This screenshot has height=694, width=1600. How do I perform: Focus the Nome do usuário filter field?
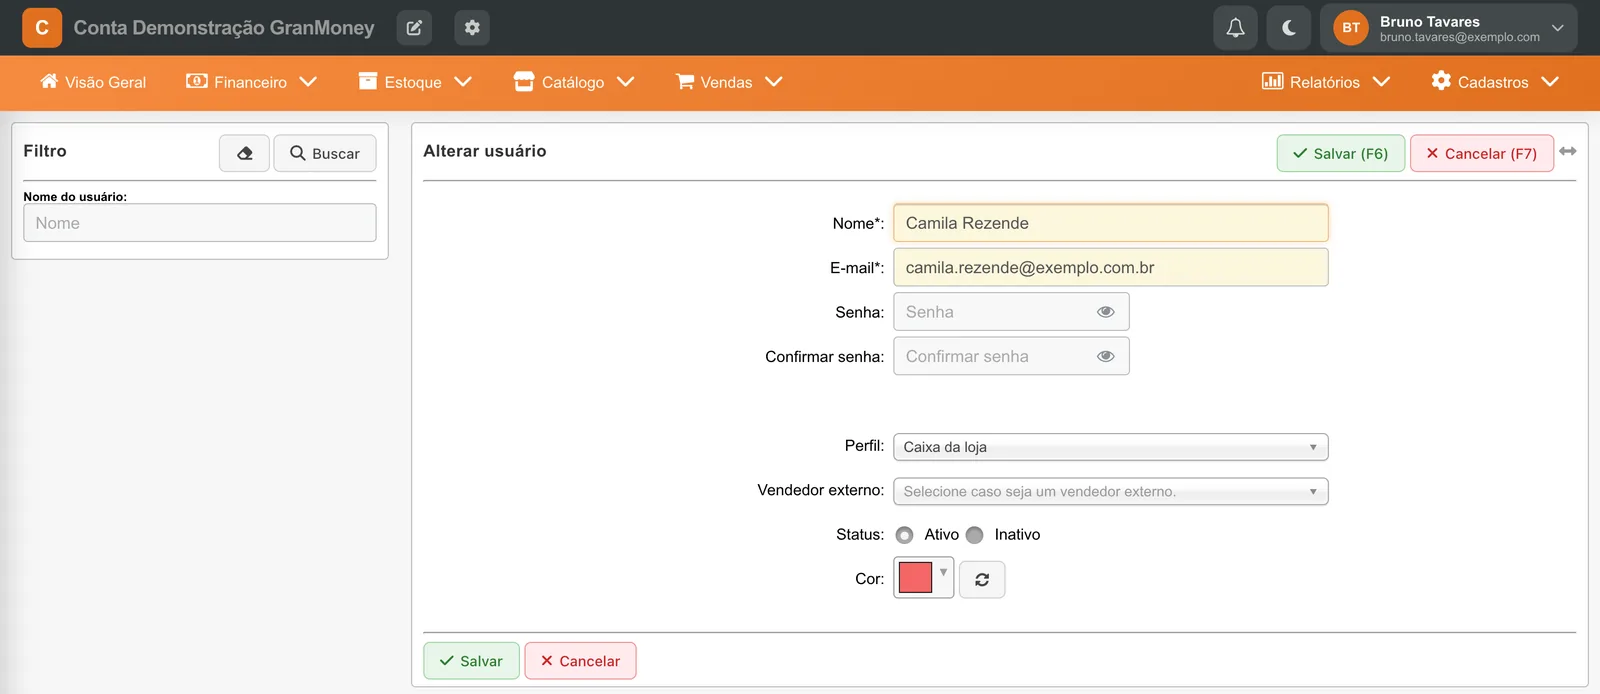(200, 223)
